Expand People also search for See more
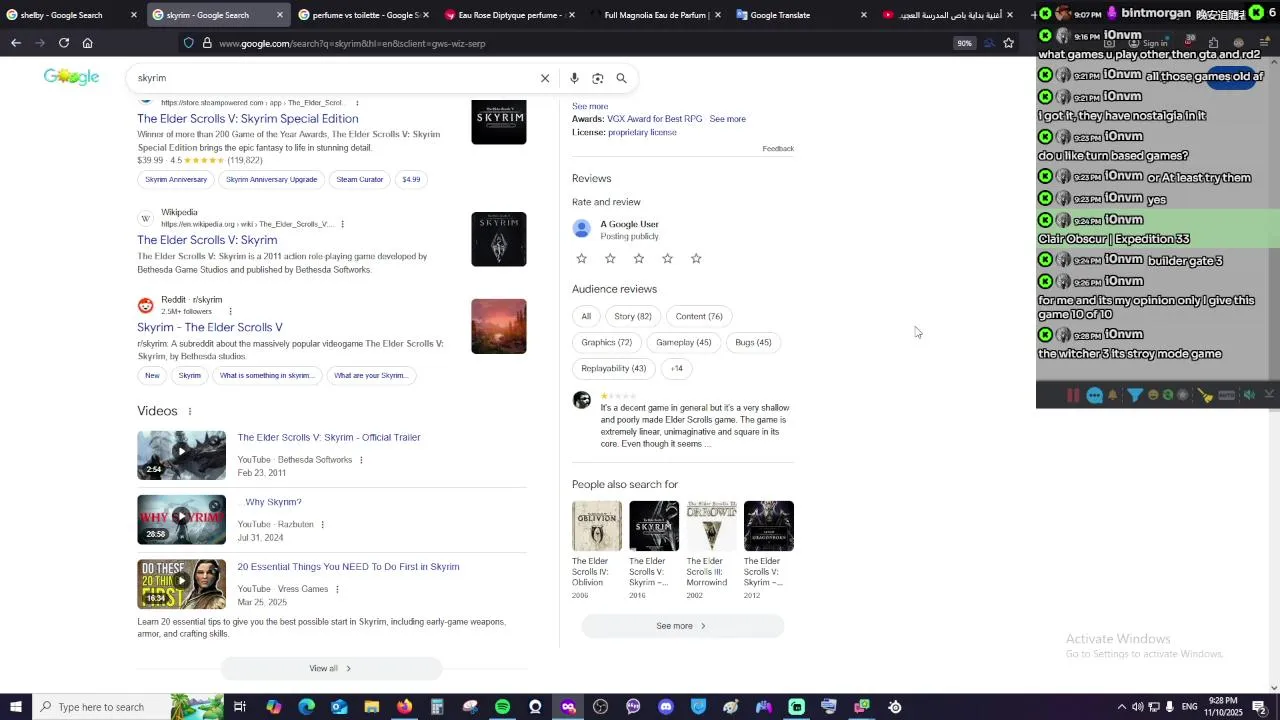Screen dimensions: 1280x720 pos(682,626)
